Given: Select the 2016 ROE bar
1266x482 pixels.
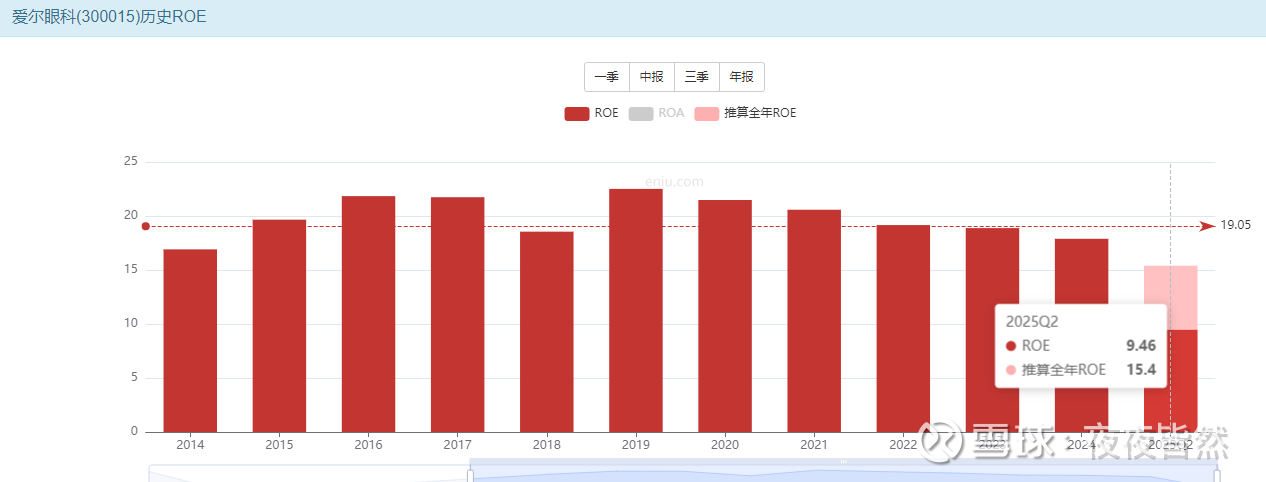Looking at the screenshot, I should click(368, 314).
